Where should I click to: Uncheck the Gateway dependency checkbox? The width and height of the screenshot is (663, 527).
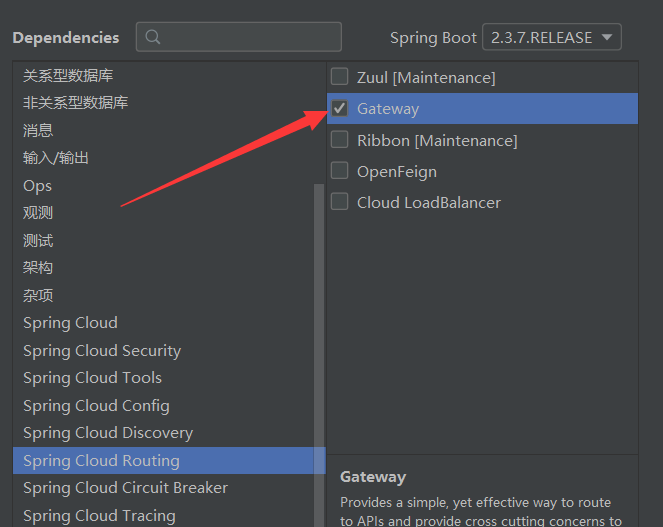pos(340,108)
